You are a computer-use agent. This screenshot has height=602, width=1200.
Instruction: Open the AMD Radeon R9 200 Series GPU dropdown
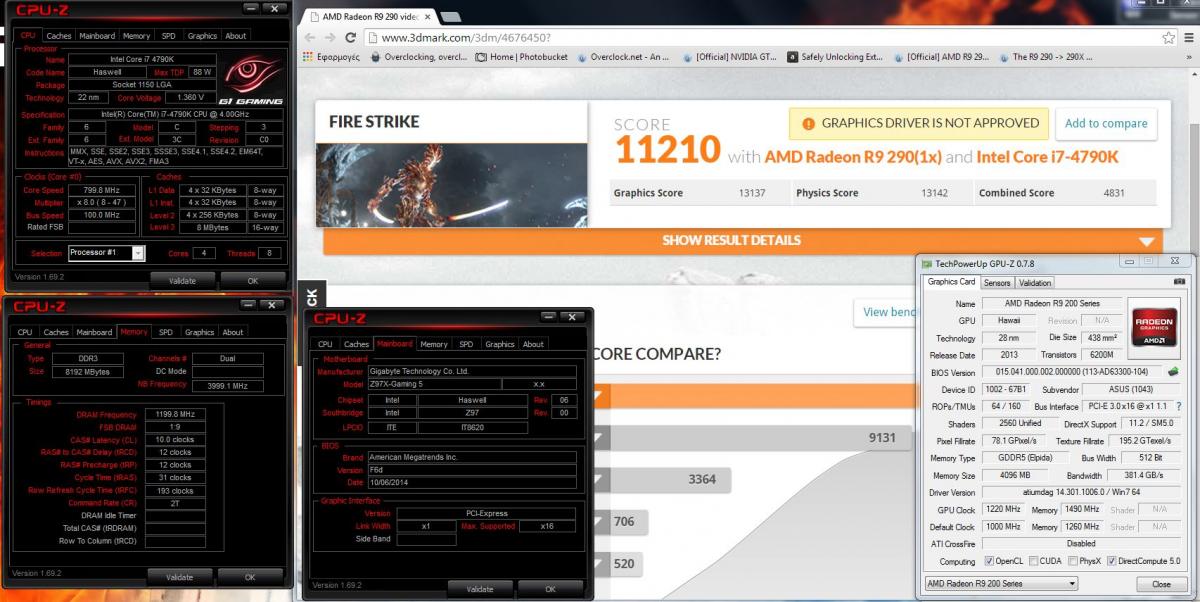[1001, 583]
